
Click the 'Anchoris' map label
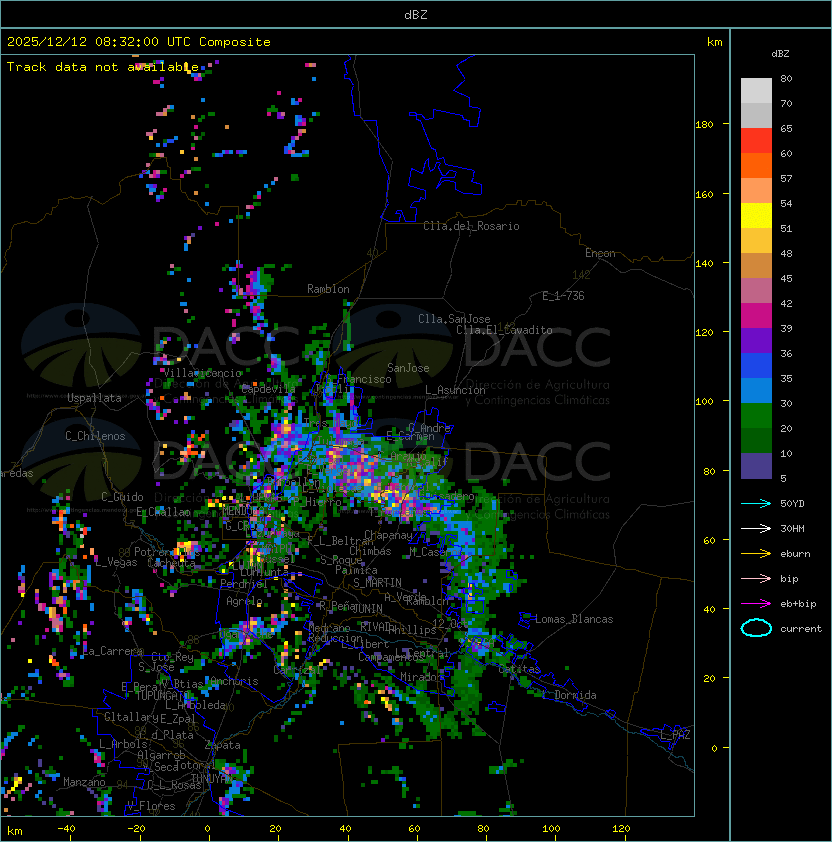pos(234,681)
